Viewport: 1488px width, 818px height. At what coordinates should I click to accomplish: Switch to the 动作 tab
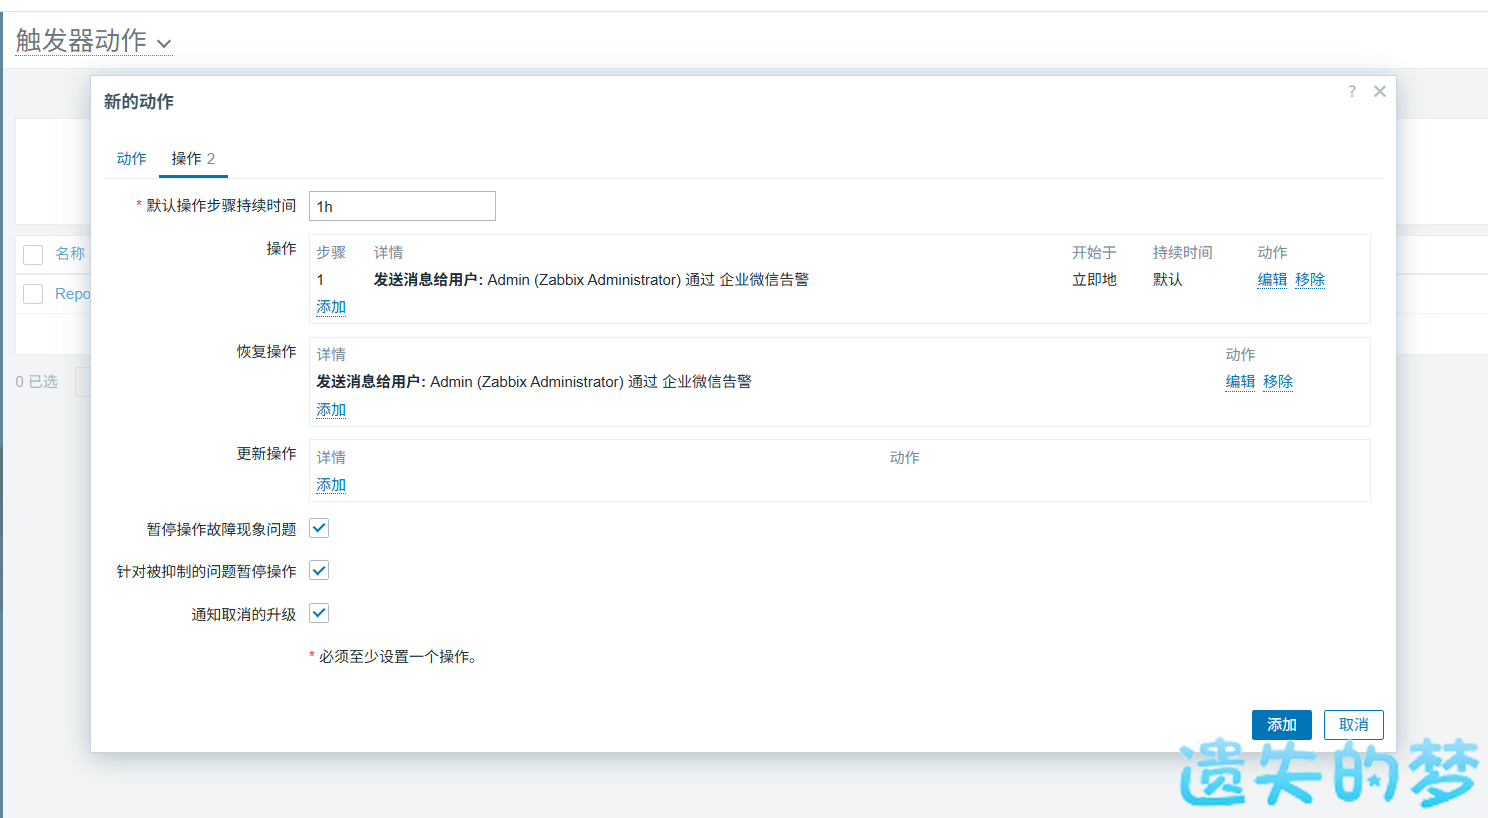click(x=131, y=158)
